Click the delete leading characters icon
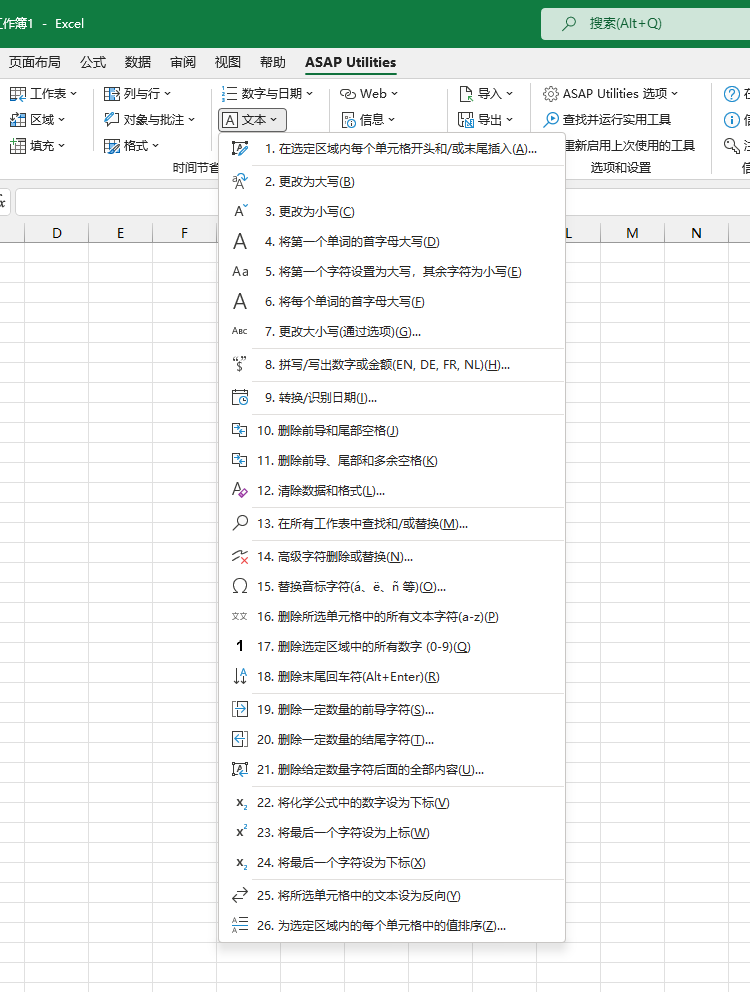Image resolution: width=750 pixels, height=992 pixels. (x=240, y=709)
